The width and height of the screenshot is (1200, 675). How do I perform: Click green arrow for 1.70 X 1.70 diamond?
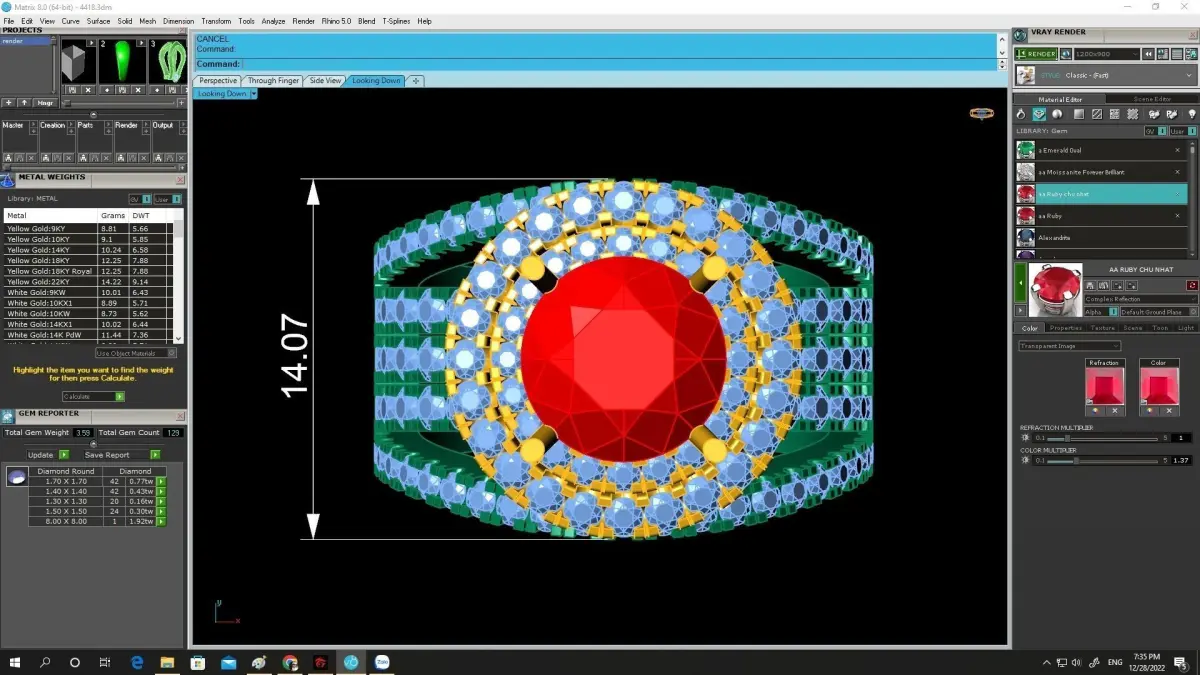(160, 481)
